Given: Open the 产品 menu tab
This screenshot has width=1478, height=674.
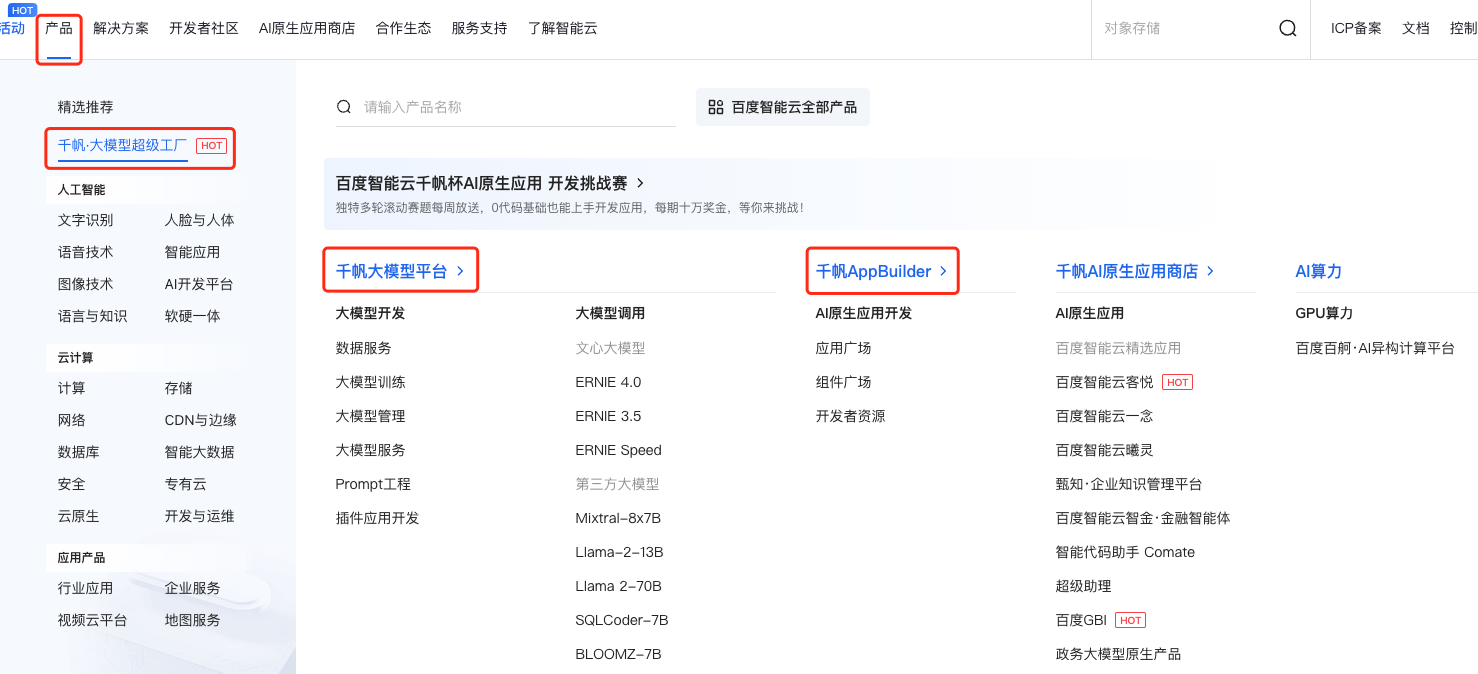Looking at the screenshot, I should (59, 28).
